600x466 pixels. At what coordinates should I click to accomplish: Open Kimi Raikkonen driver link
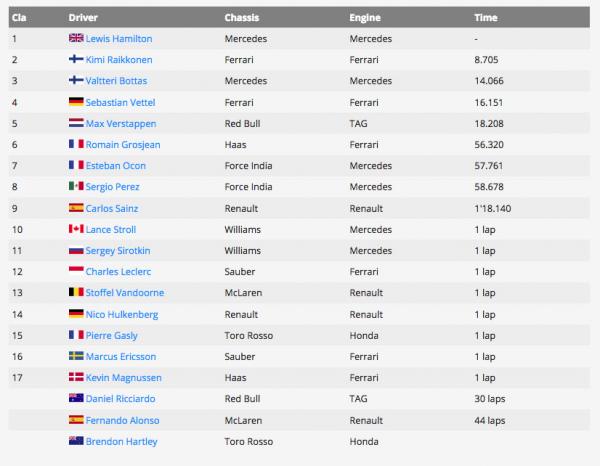[118, 60]
